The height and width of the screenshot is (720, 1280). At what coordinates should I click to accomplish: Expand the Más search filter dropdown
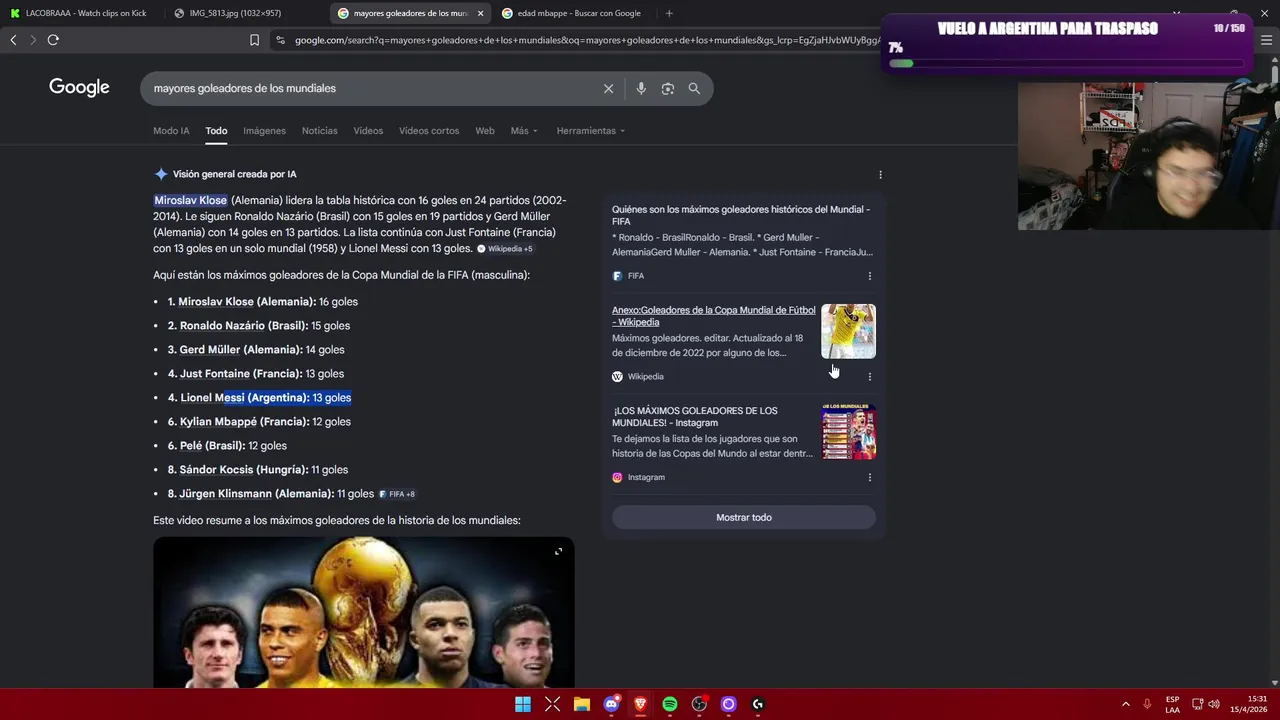pos(524,131)
